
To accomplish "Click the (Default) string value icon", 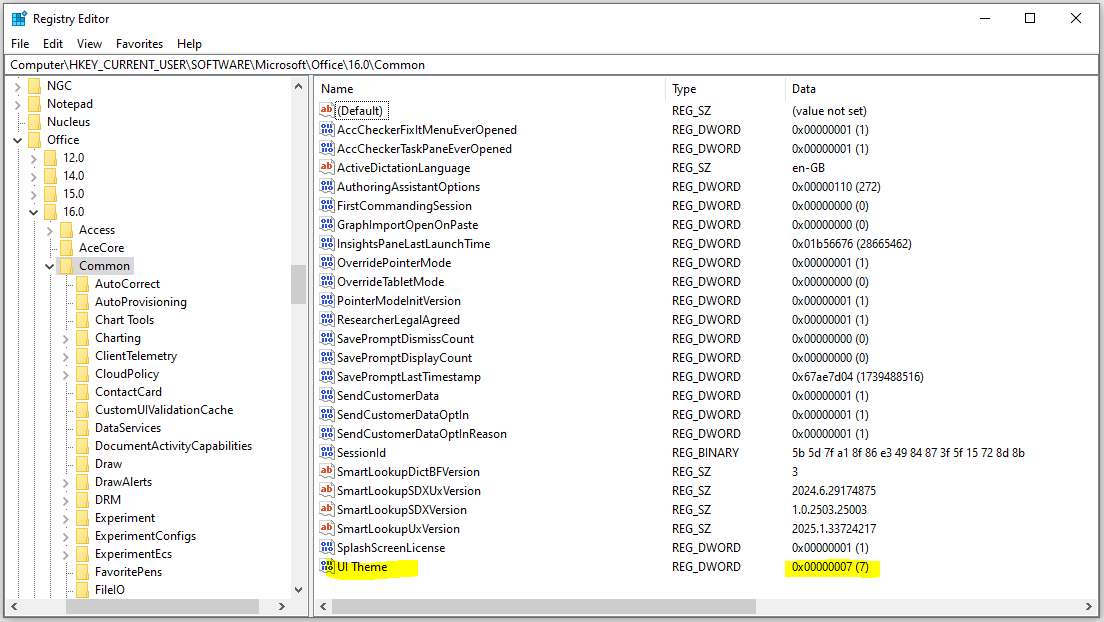I will click(x=327, y=110).
